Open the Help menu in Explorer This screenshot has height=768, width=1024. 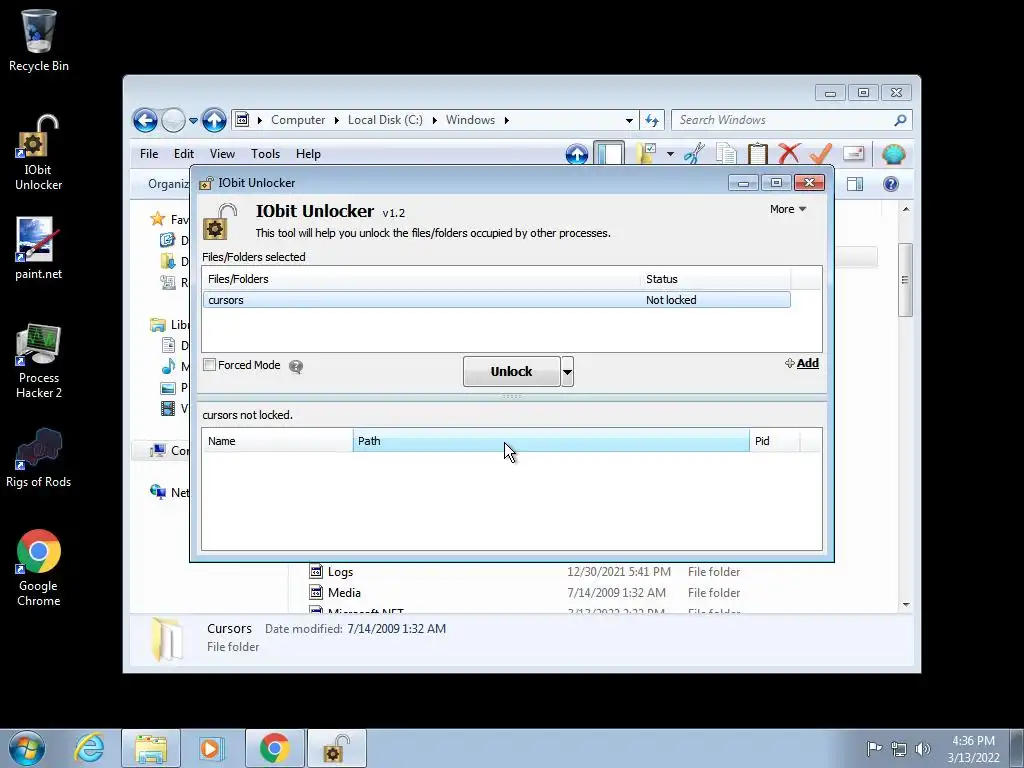click(308, 154)
